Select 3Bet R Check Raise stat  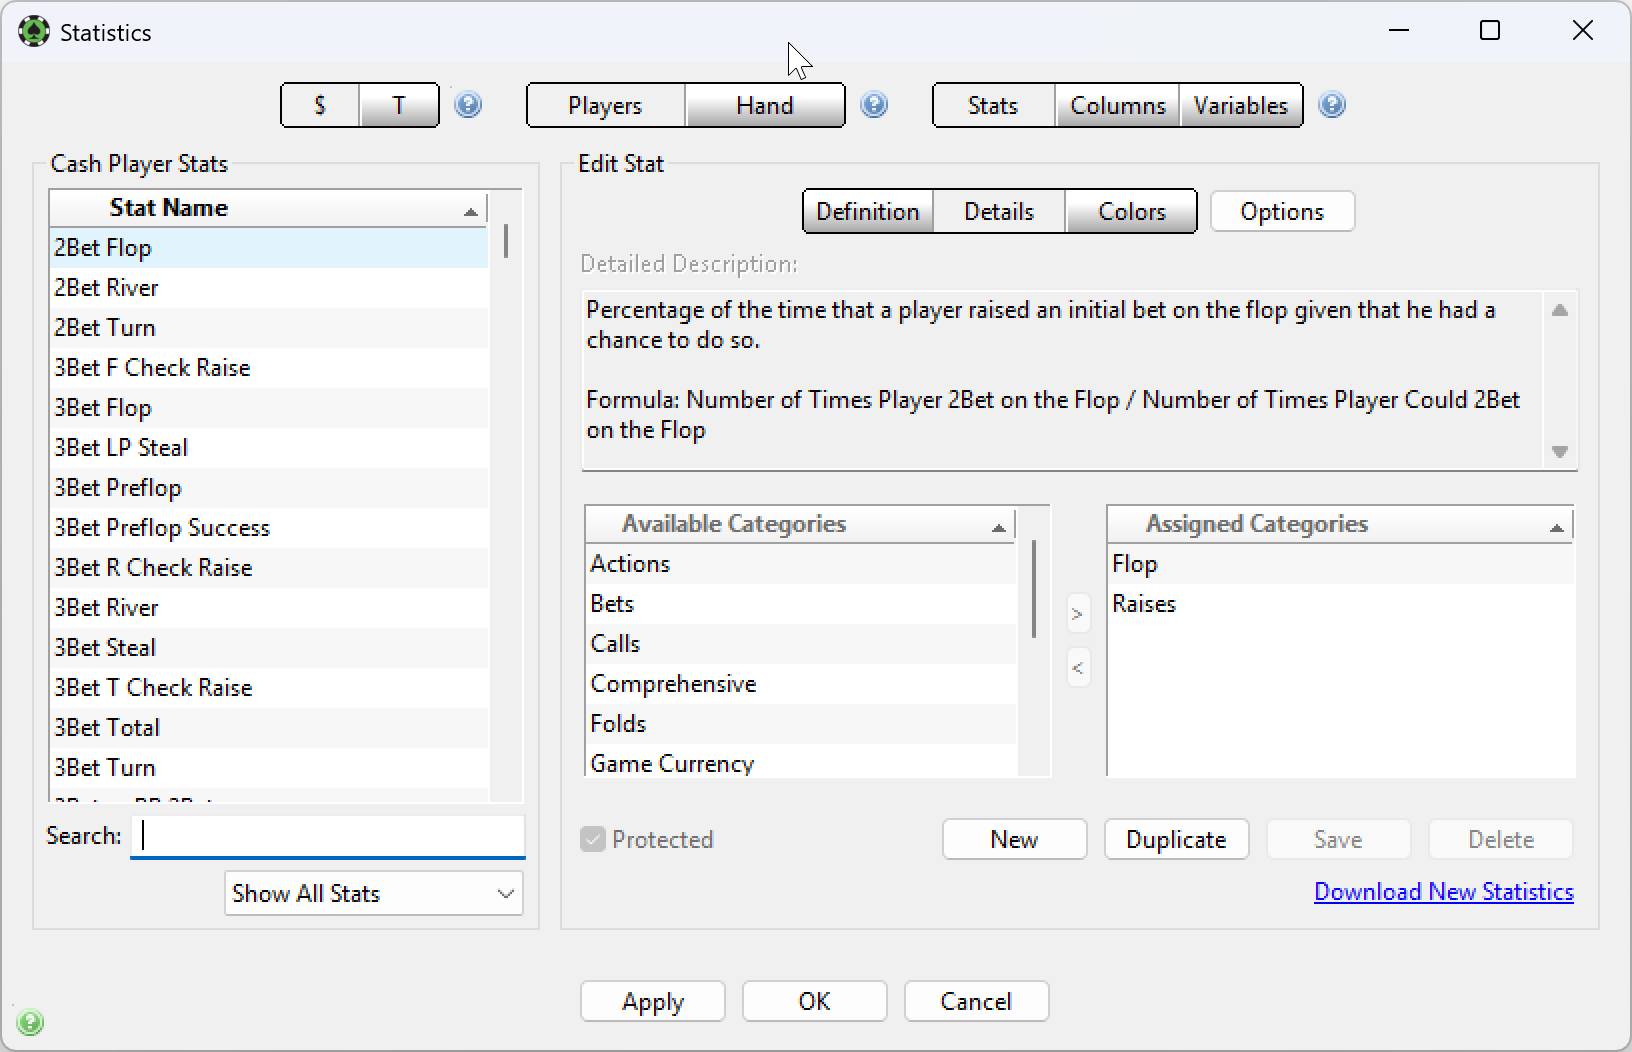tap(268, 567)
